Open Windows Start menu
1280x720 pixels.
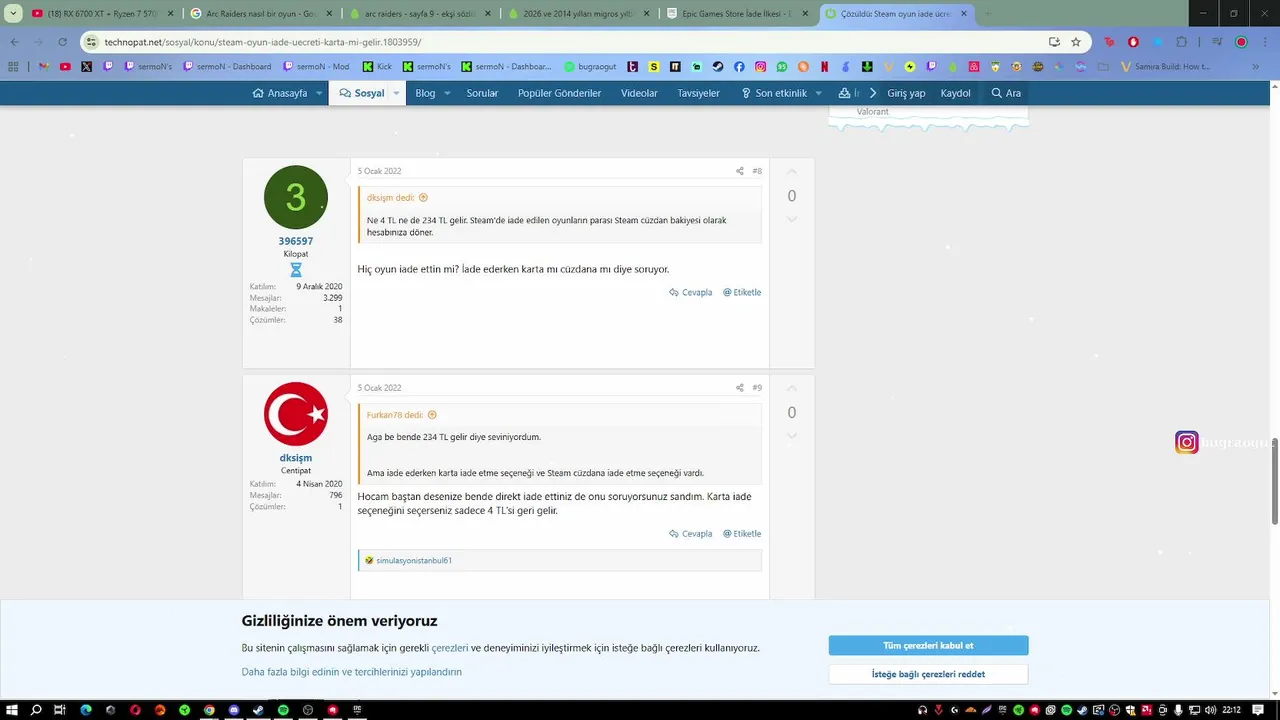tap(13, 710)
